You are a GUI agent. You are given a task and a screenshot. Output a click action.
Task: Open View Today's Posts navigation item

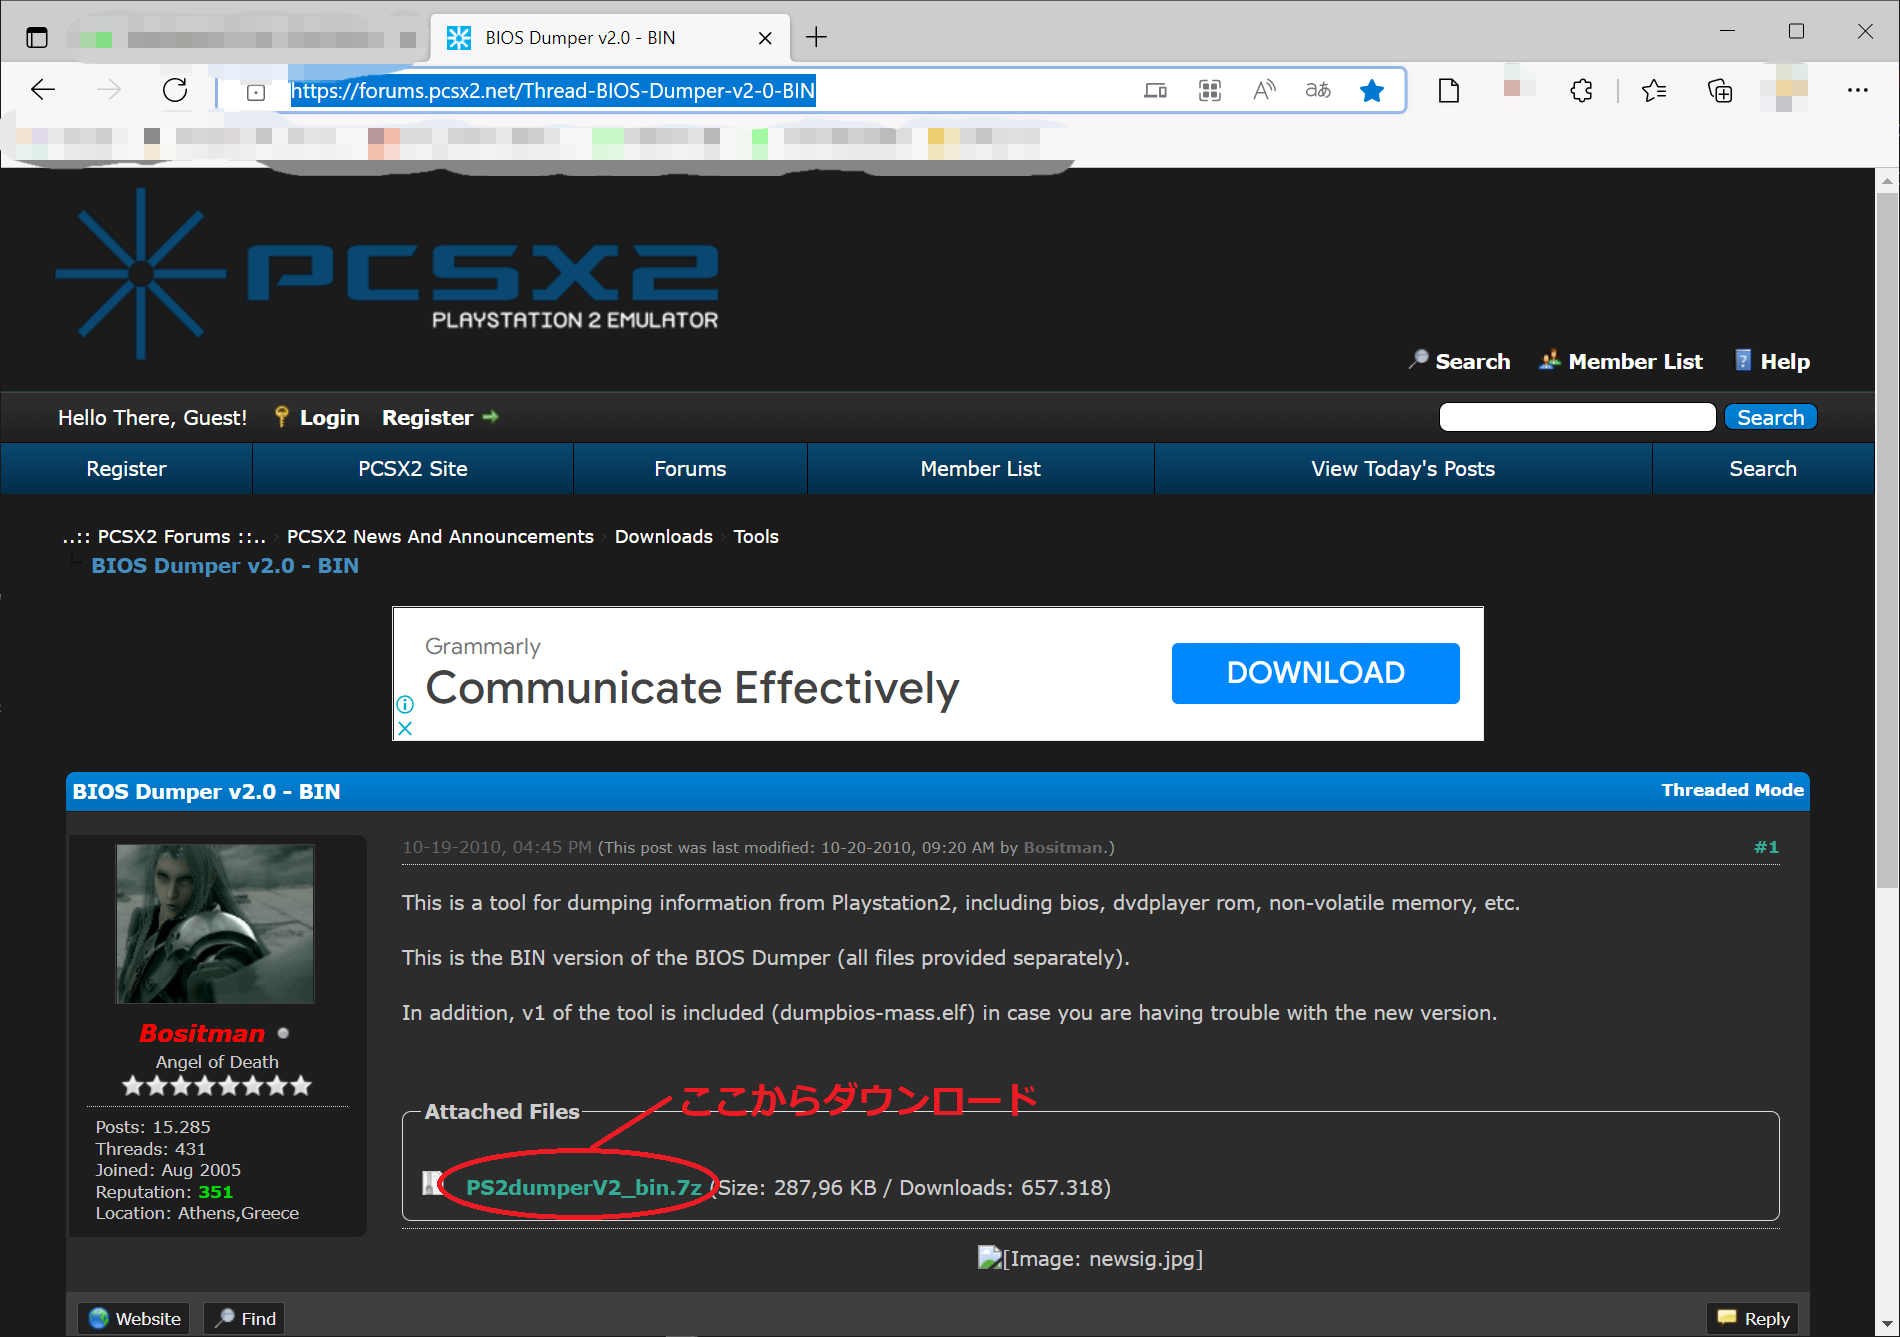click(x=1403, y=469)
